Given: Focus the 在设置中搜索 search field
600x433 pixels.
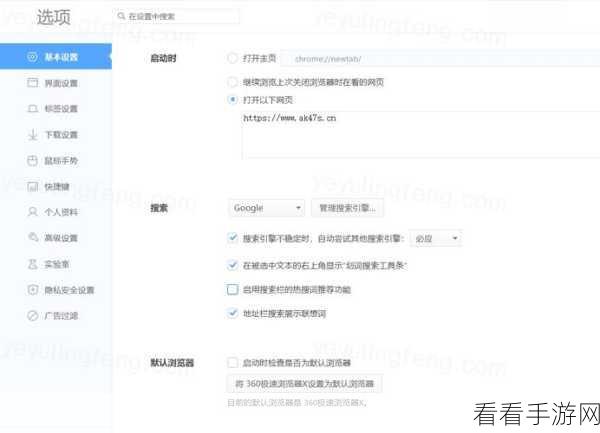Looking at the screenshot, I should [177, 16].
